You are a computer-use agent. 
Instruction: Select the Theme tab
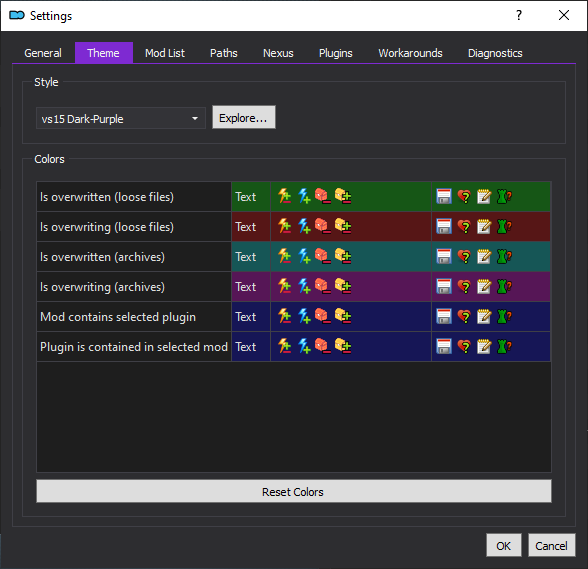[104, 53]
